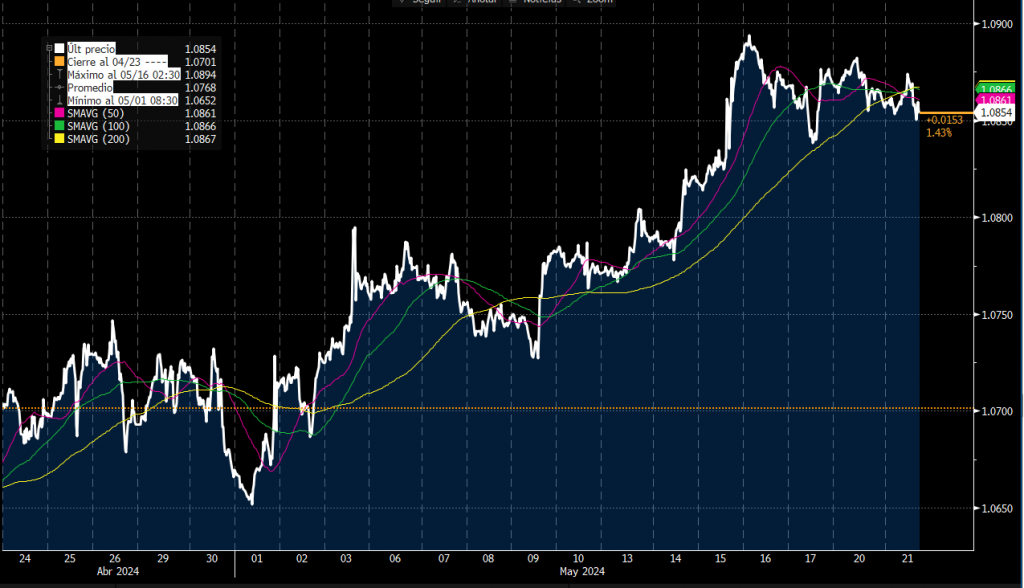The image size is (1024, 588).
Task: Select the Últ precio legend label
Action: tap(91, 48)
